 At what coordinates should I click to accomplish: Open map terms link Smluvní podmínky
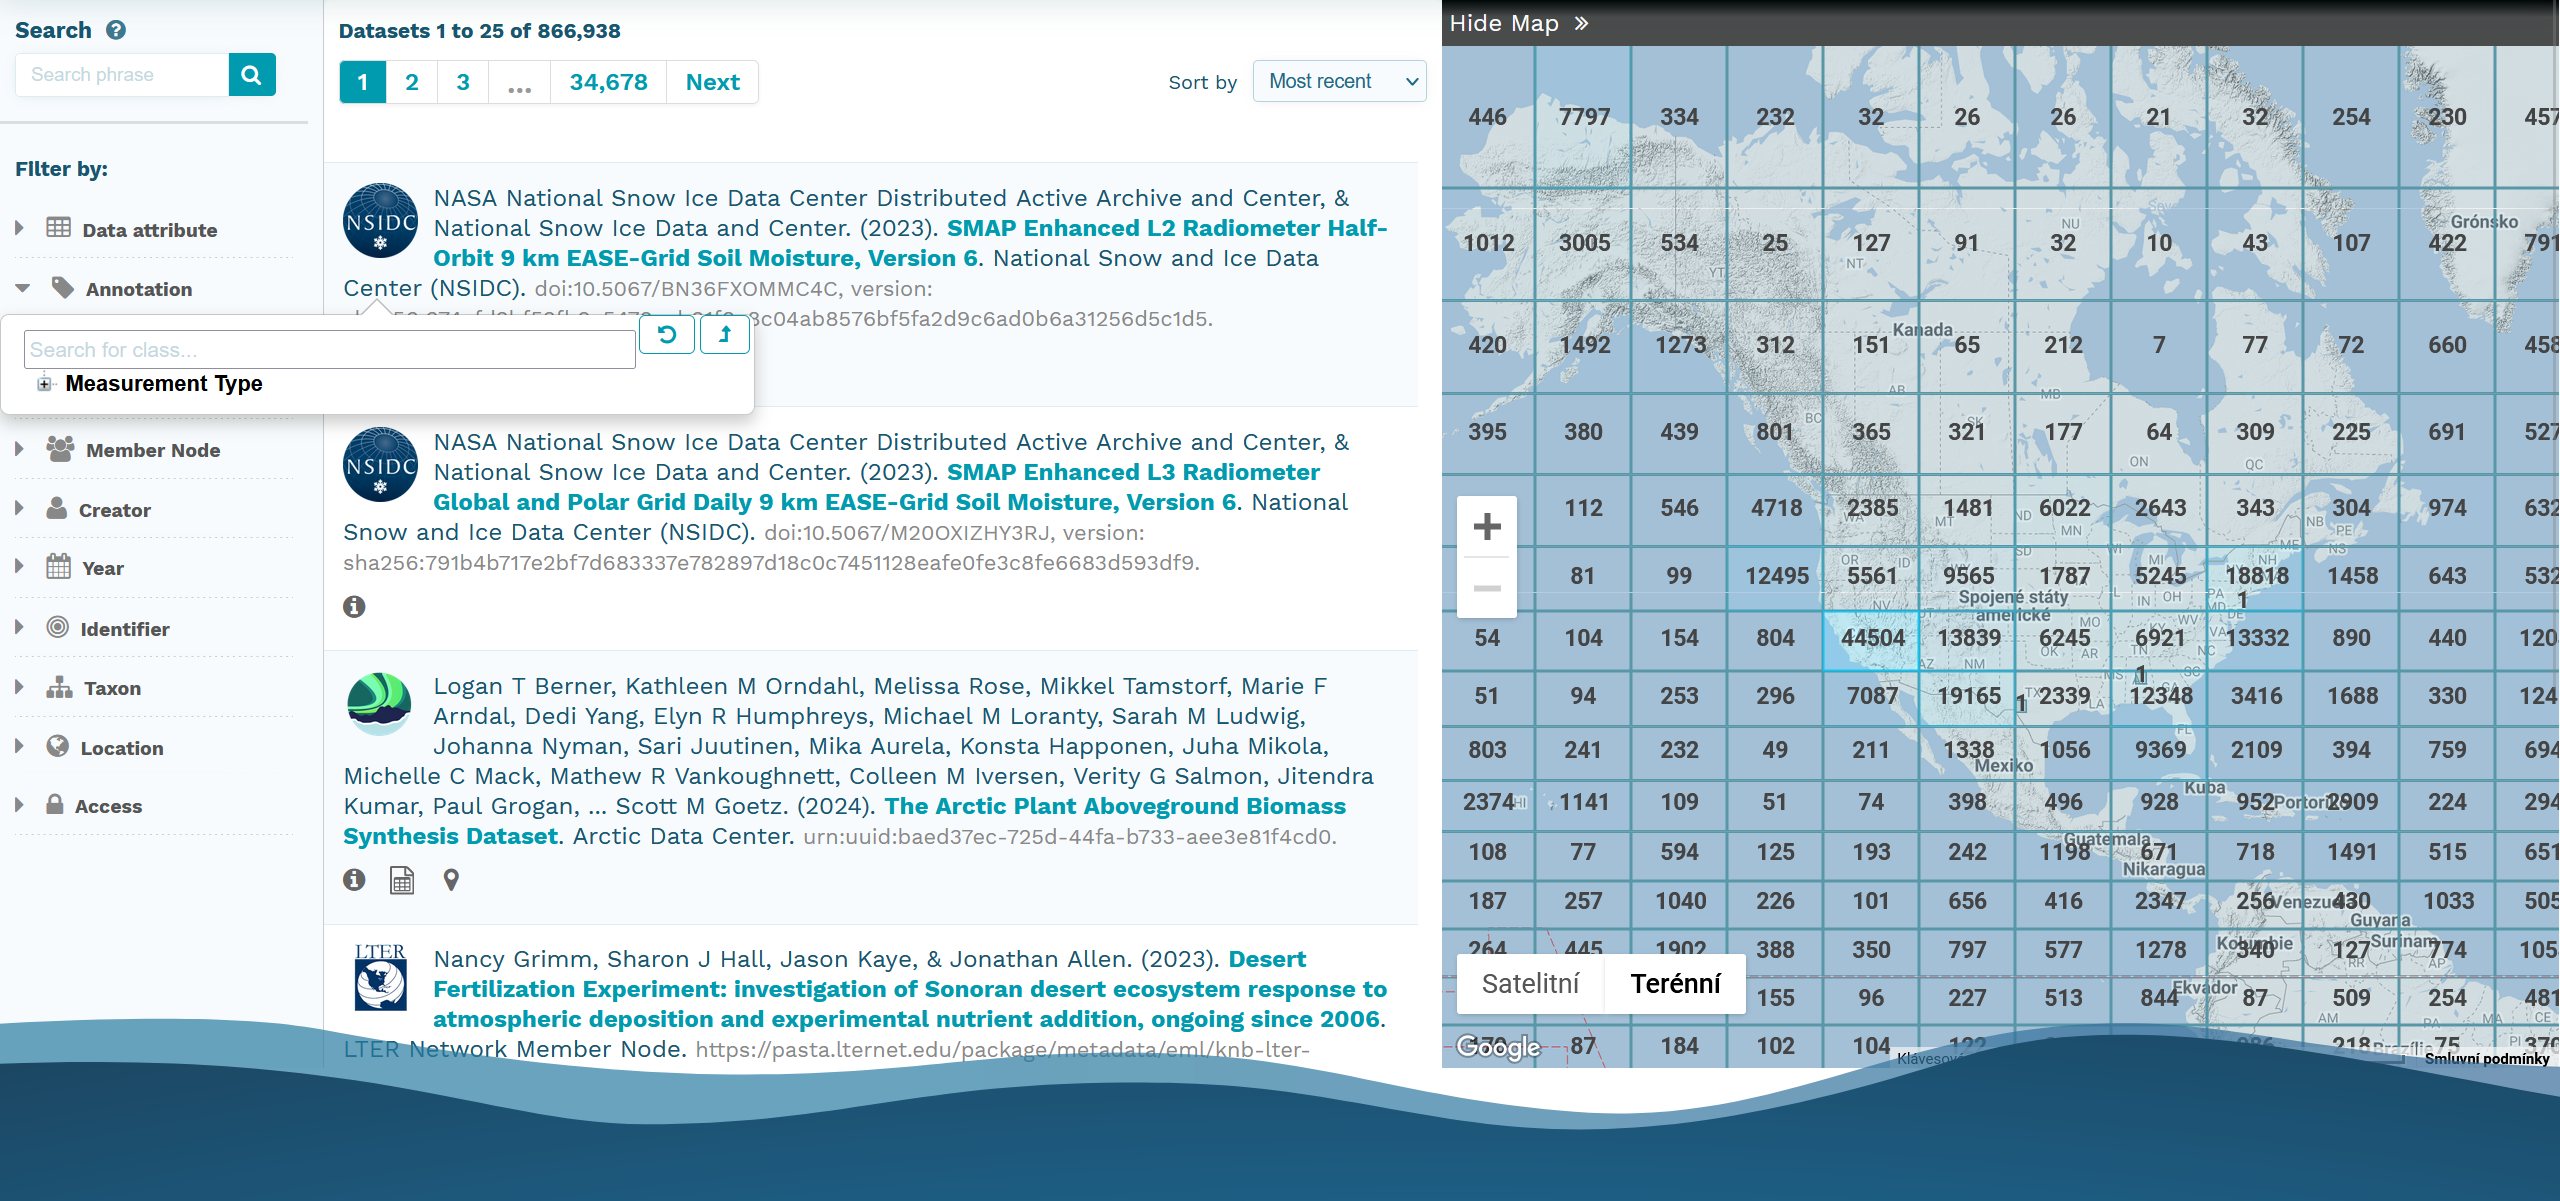click(2486, 1058)
